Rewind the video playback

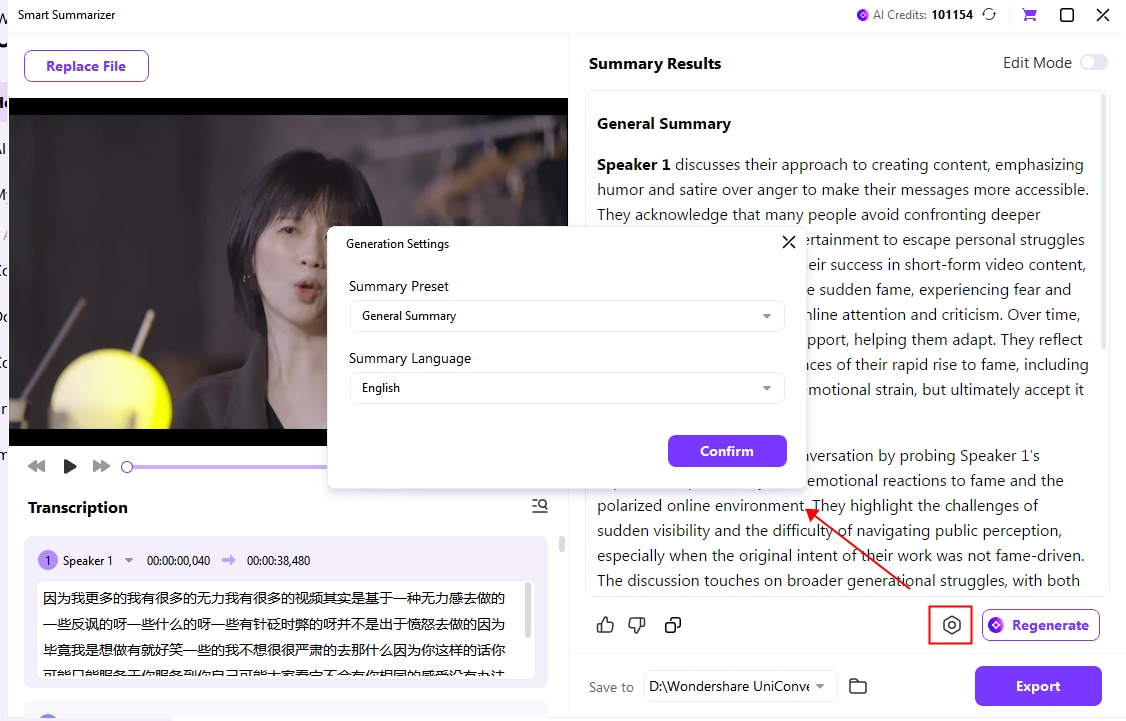tap(37, 466)
